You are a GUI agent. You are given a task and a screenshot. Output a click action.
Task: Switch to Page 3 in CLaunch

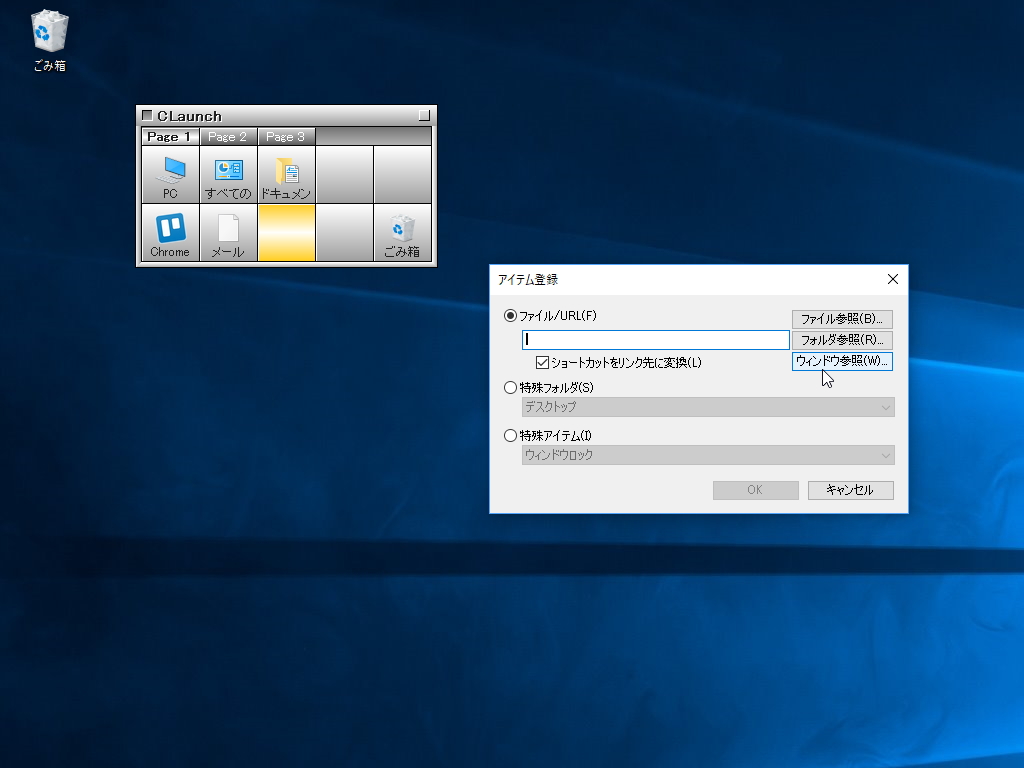pyautogui.click(x=286, y=136)
